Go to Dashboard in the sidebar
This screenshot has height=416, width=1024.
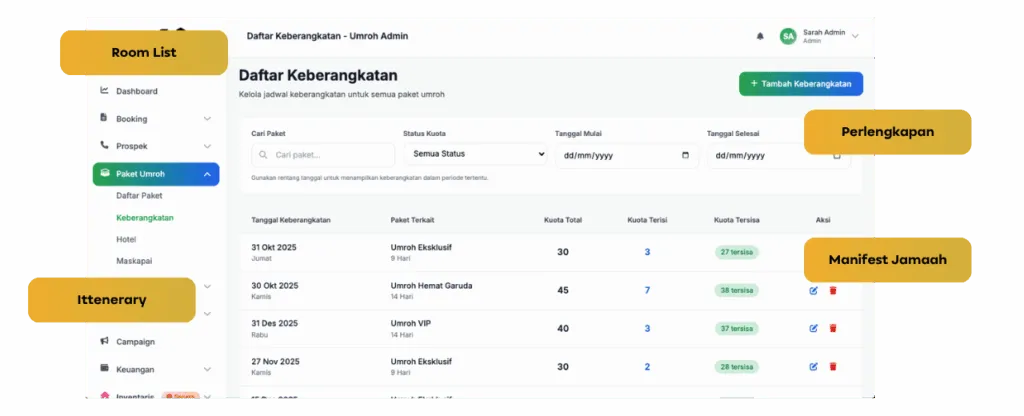tap(136, 91)
